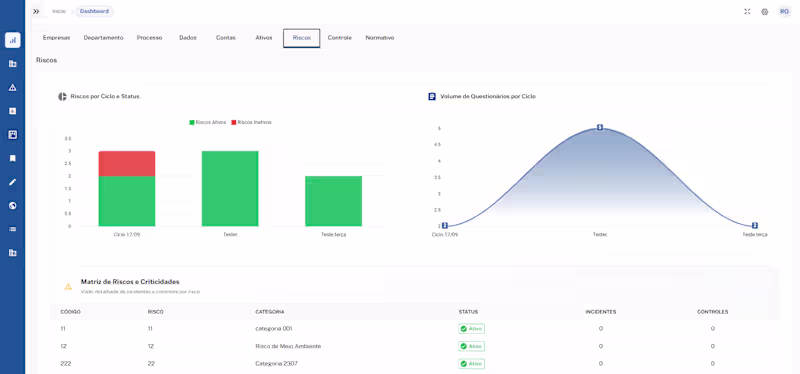
Task: Open the Normativo tab
Action: [x=380, y=38]
